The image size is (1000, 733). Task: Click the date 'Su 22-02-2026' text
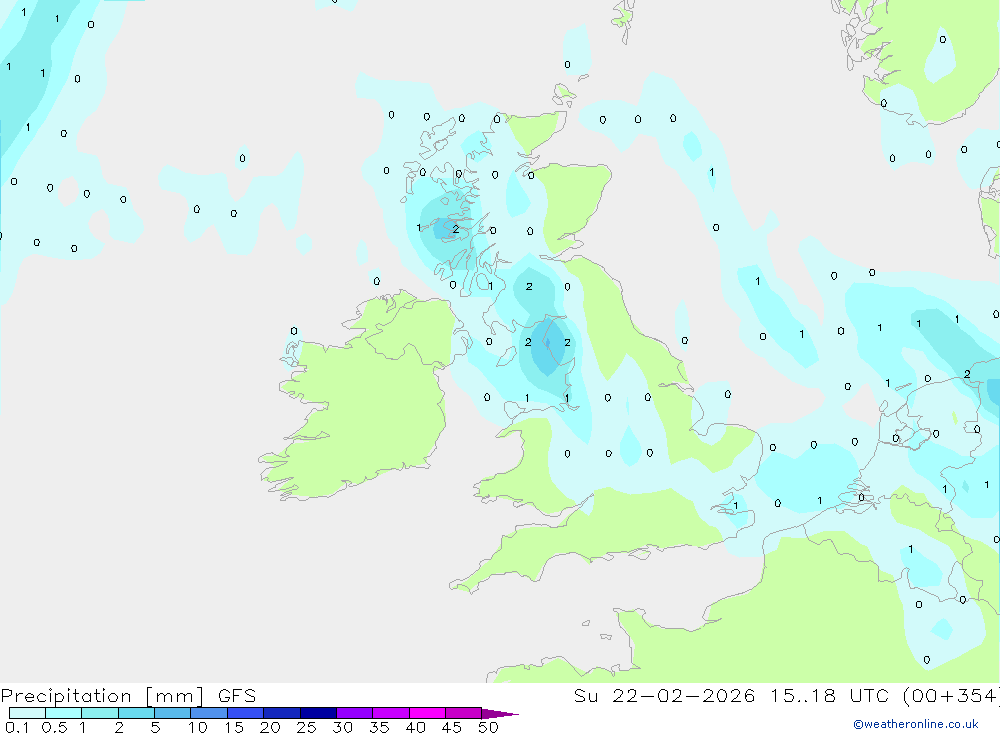[x=664, y=696]
